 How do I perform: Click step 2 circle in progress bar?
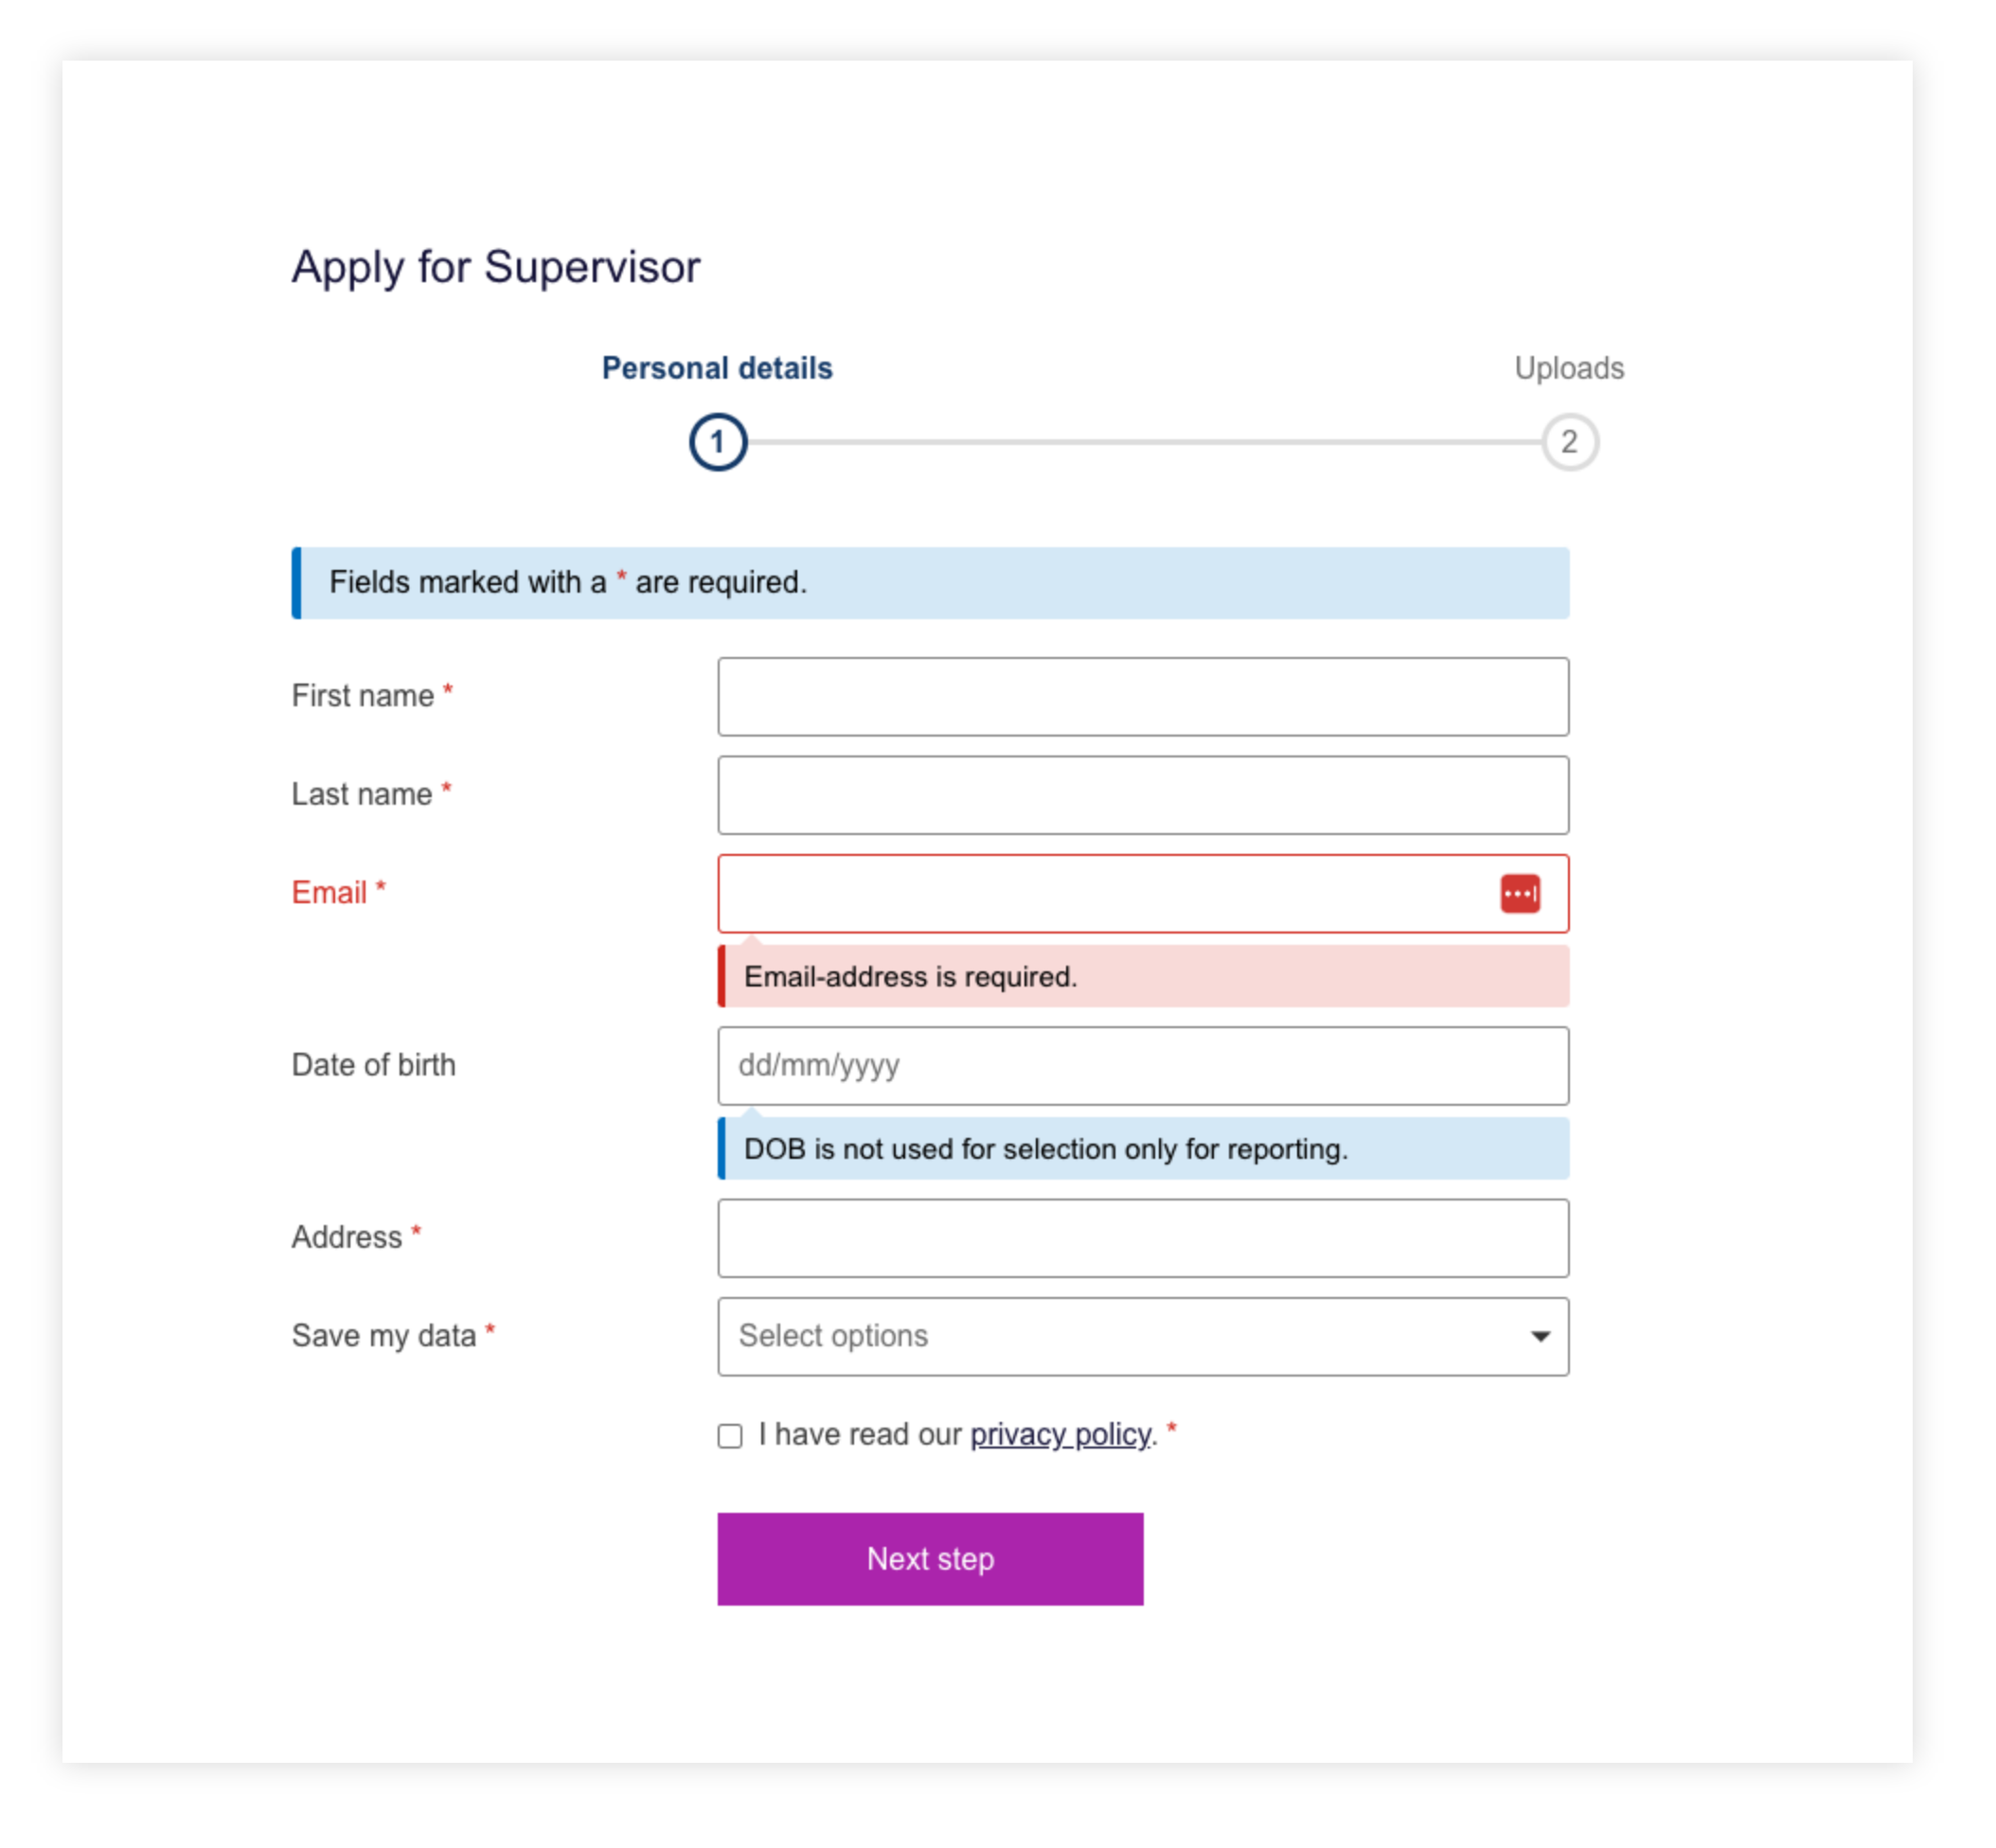pyautogui.click(x=1568, y=442)
